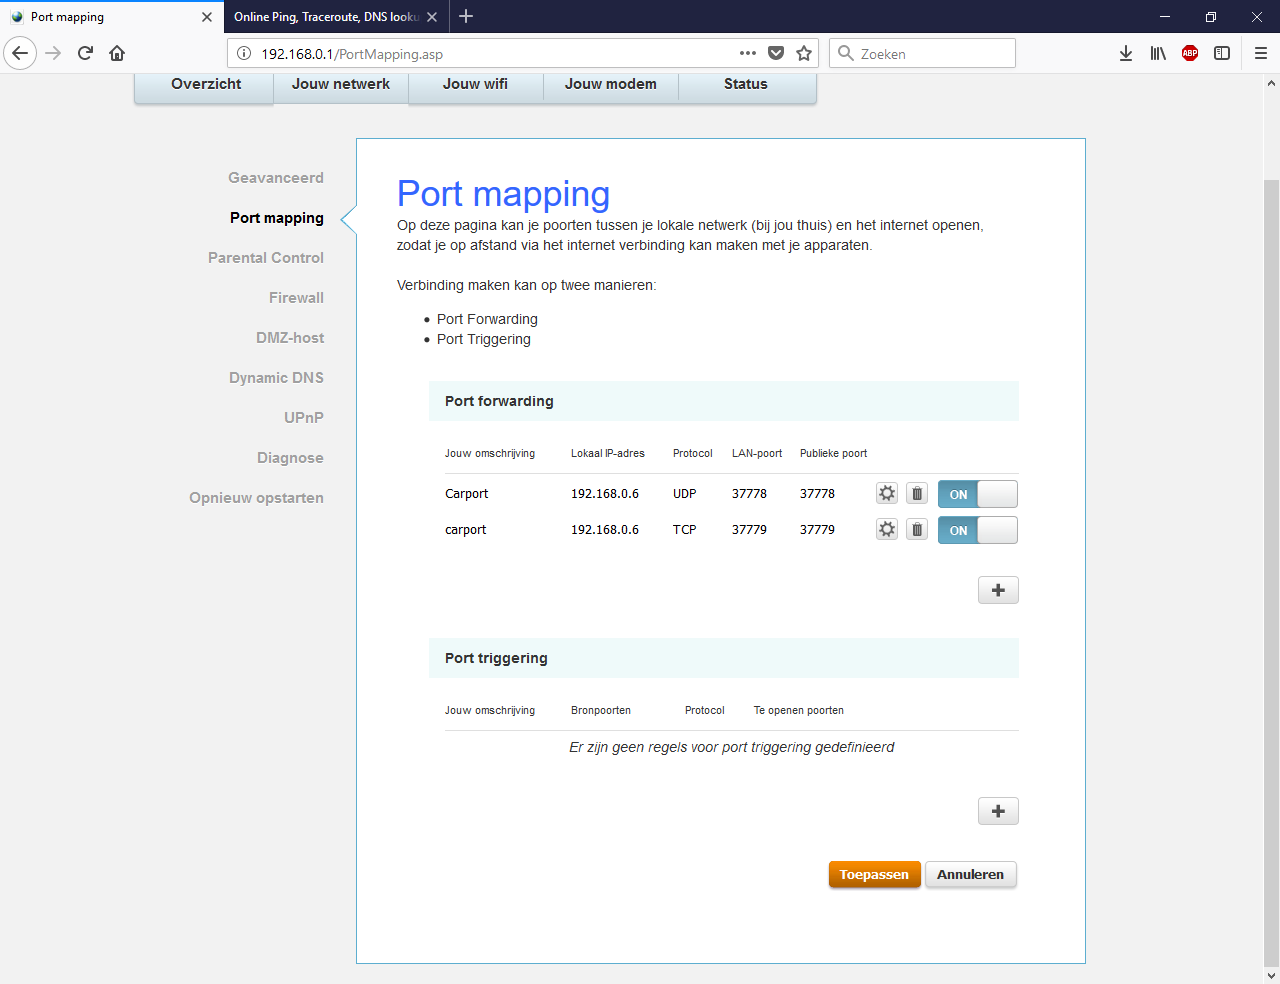Go to Firewall in the sidebar
Screen dimensions: 1280x984
click(296, 298)
